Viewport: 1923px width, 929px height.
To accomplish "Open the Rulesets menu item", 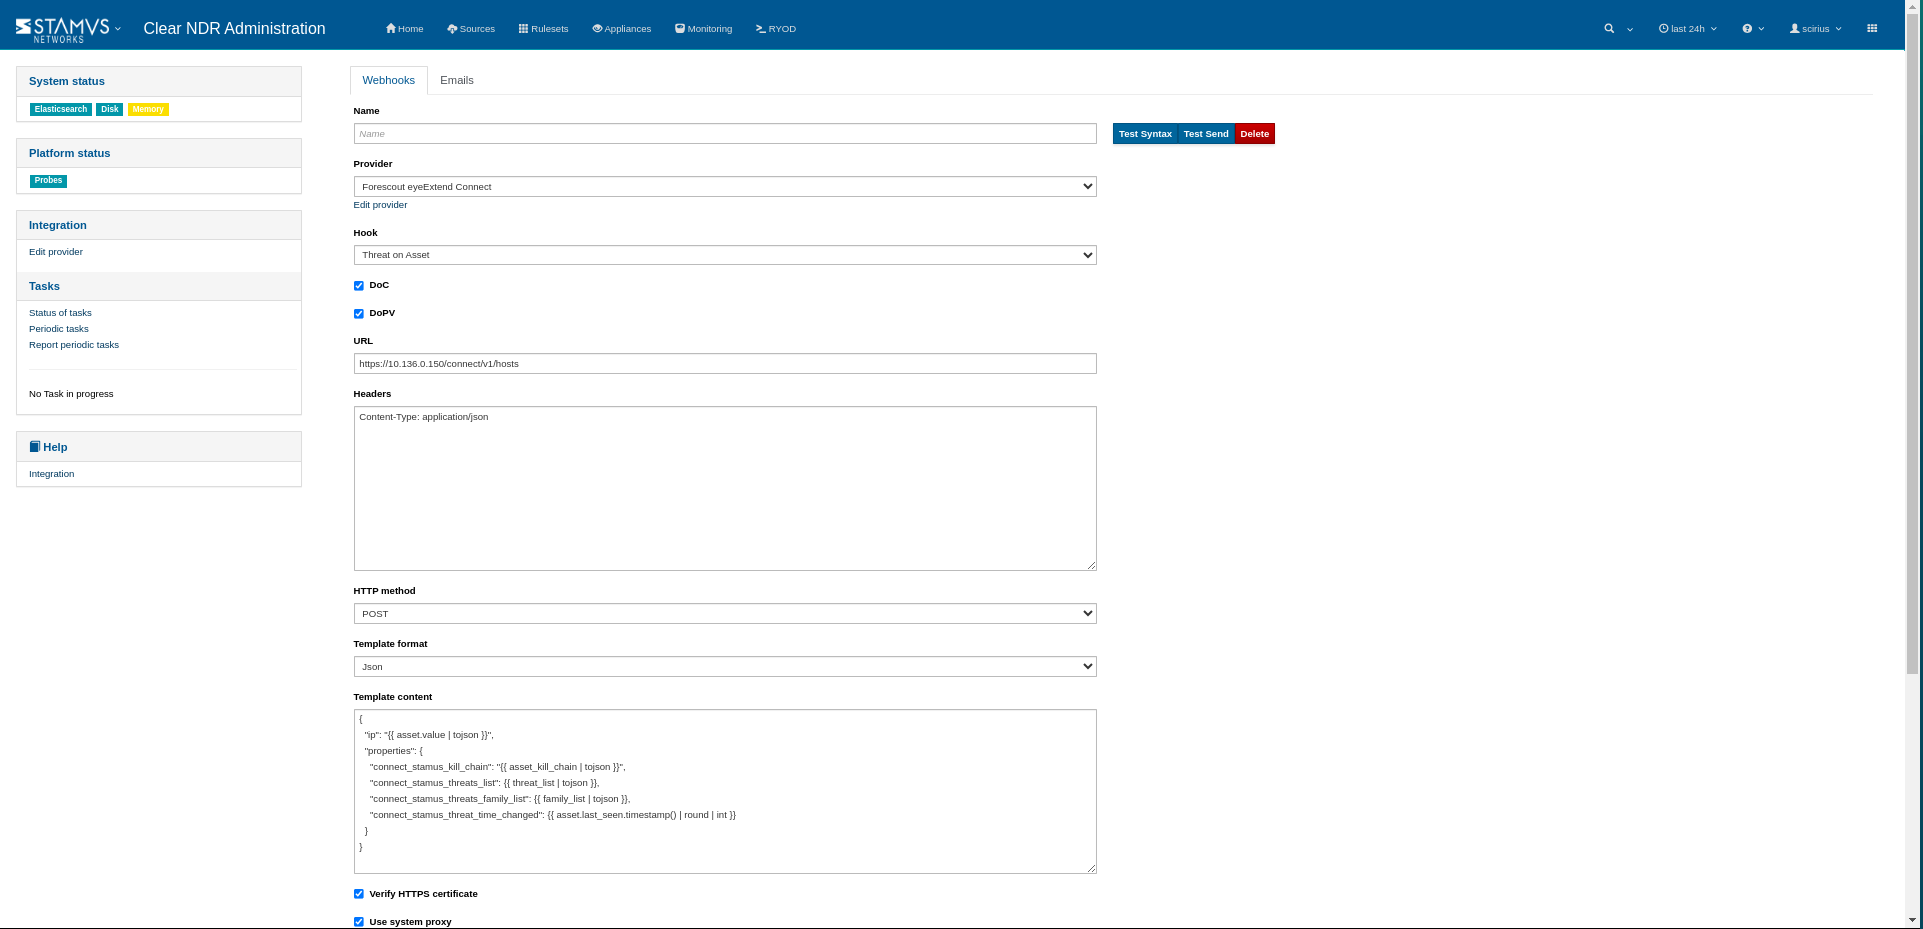I will [x=543, y=29].
